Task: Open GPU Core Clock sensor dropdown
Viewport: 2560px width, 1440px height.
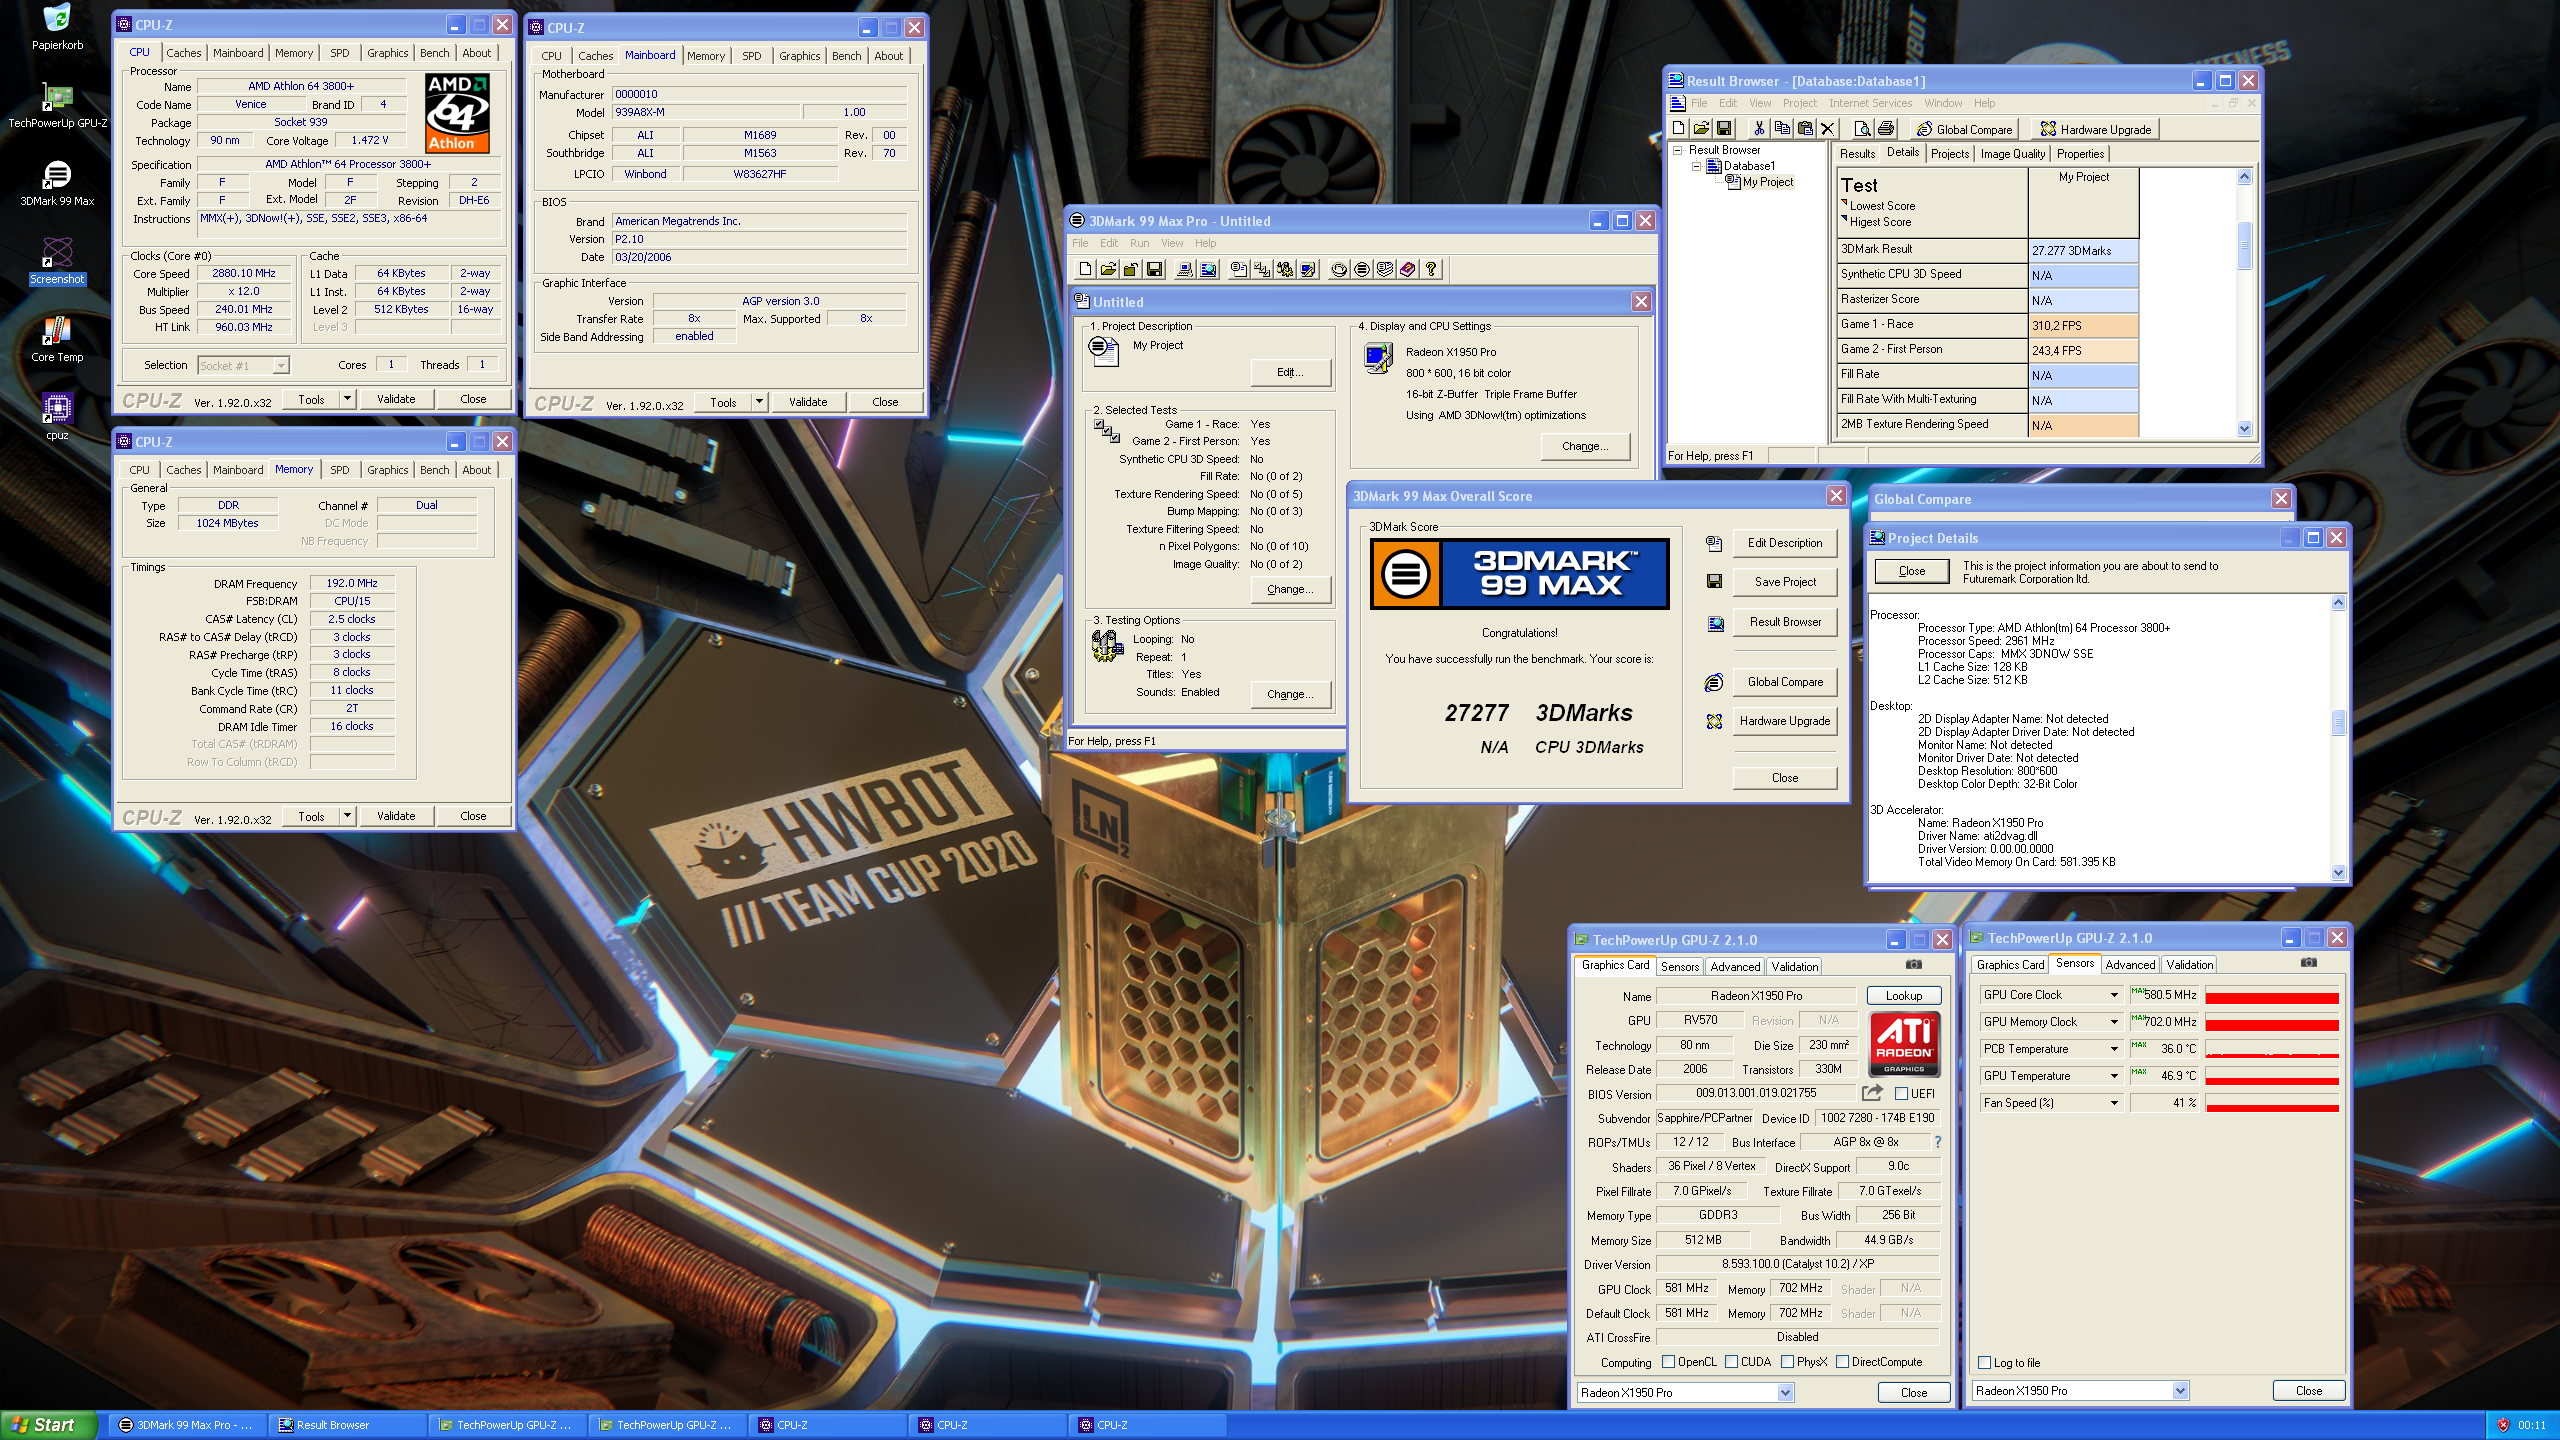Action: [x=2114, y=995]
